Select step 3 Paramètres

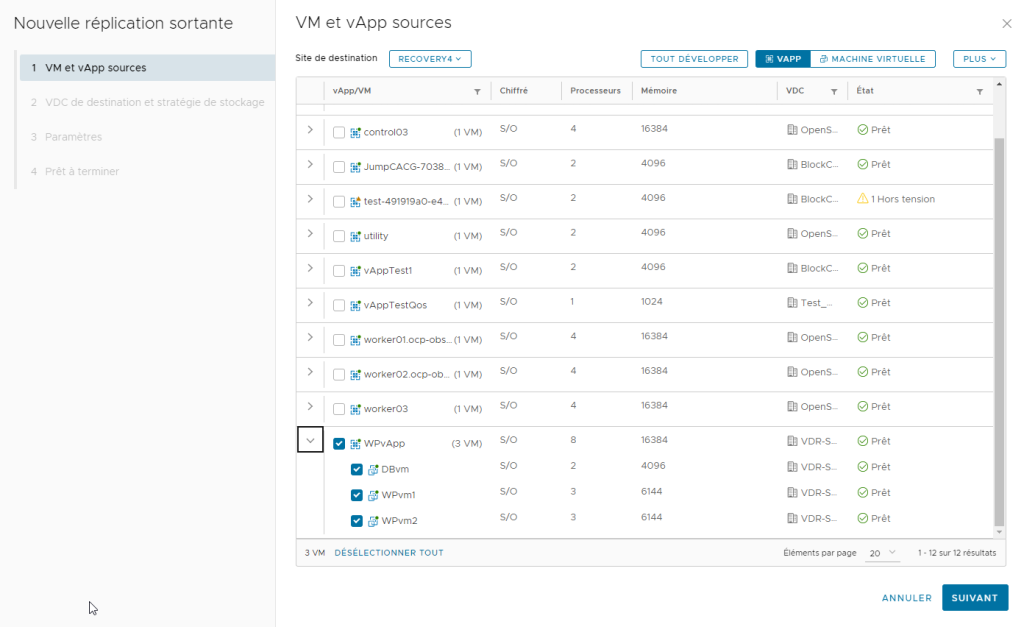click(x=147, y=137)
